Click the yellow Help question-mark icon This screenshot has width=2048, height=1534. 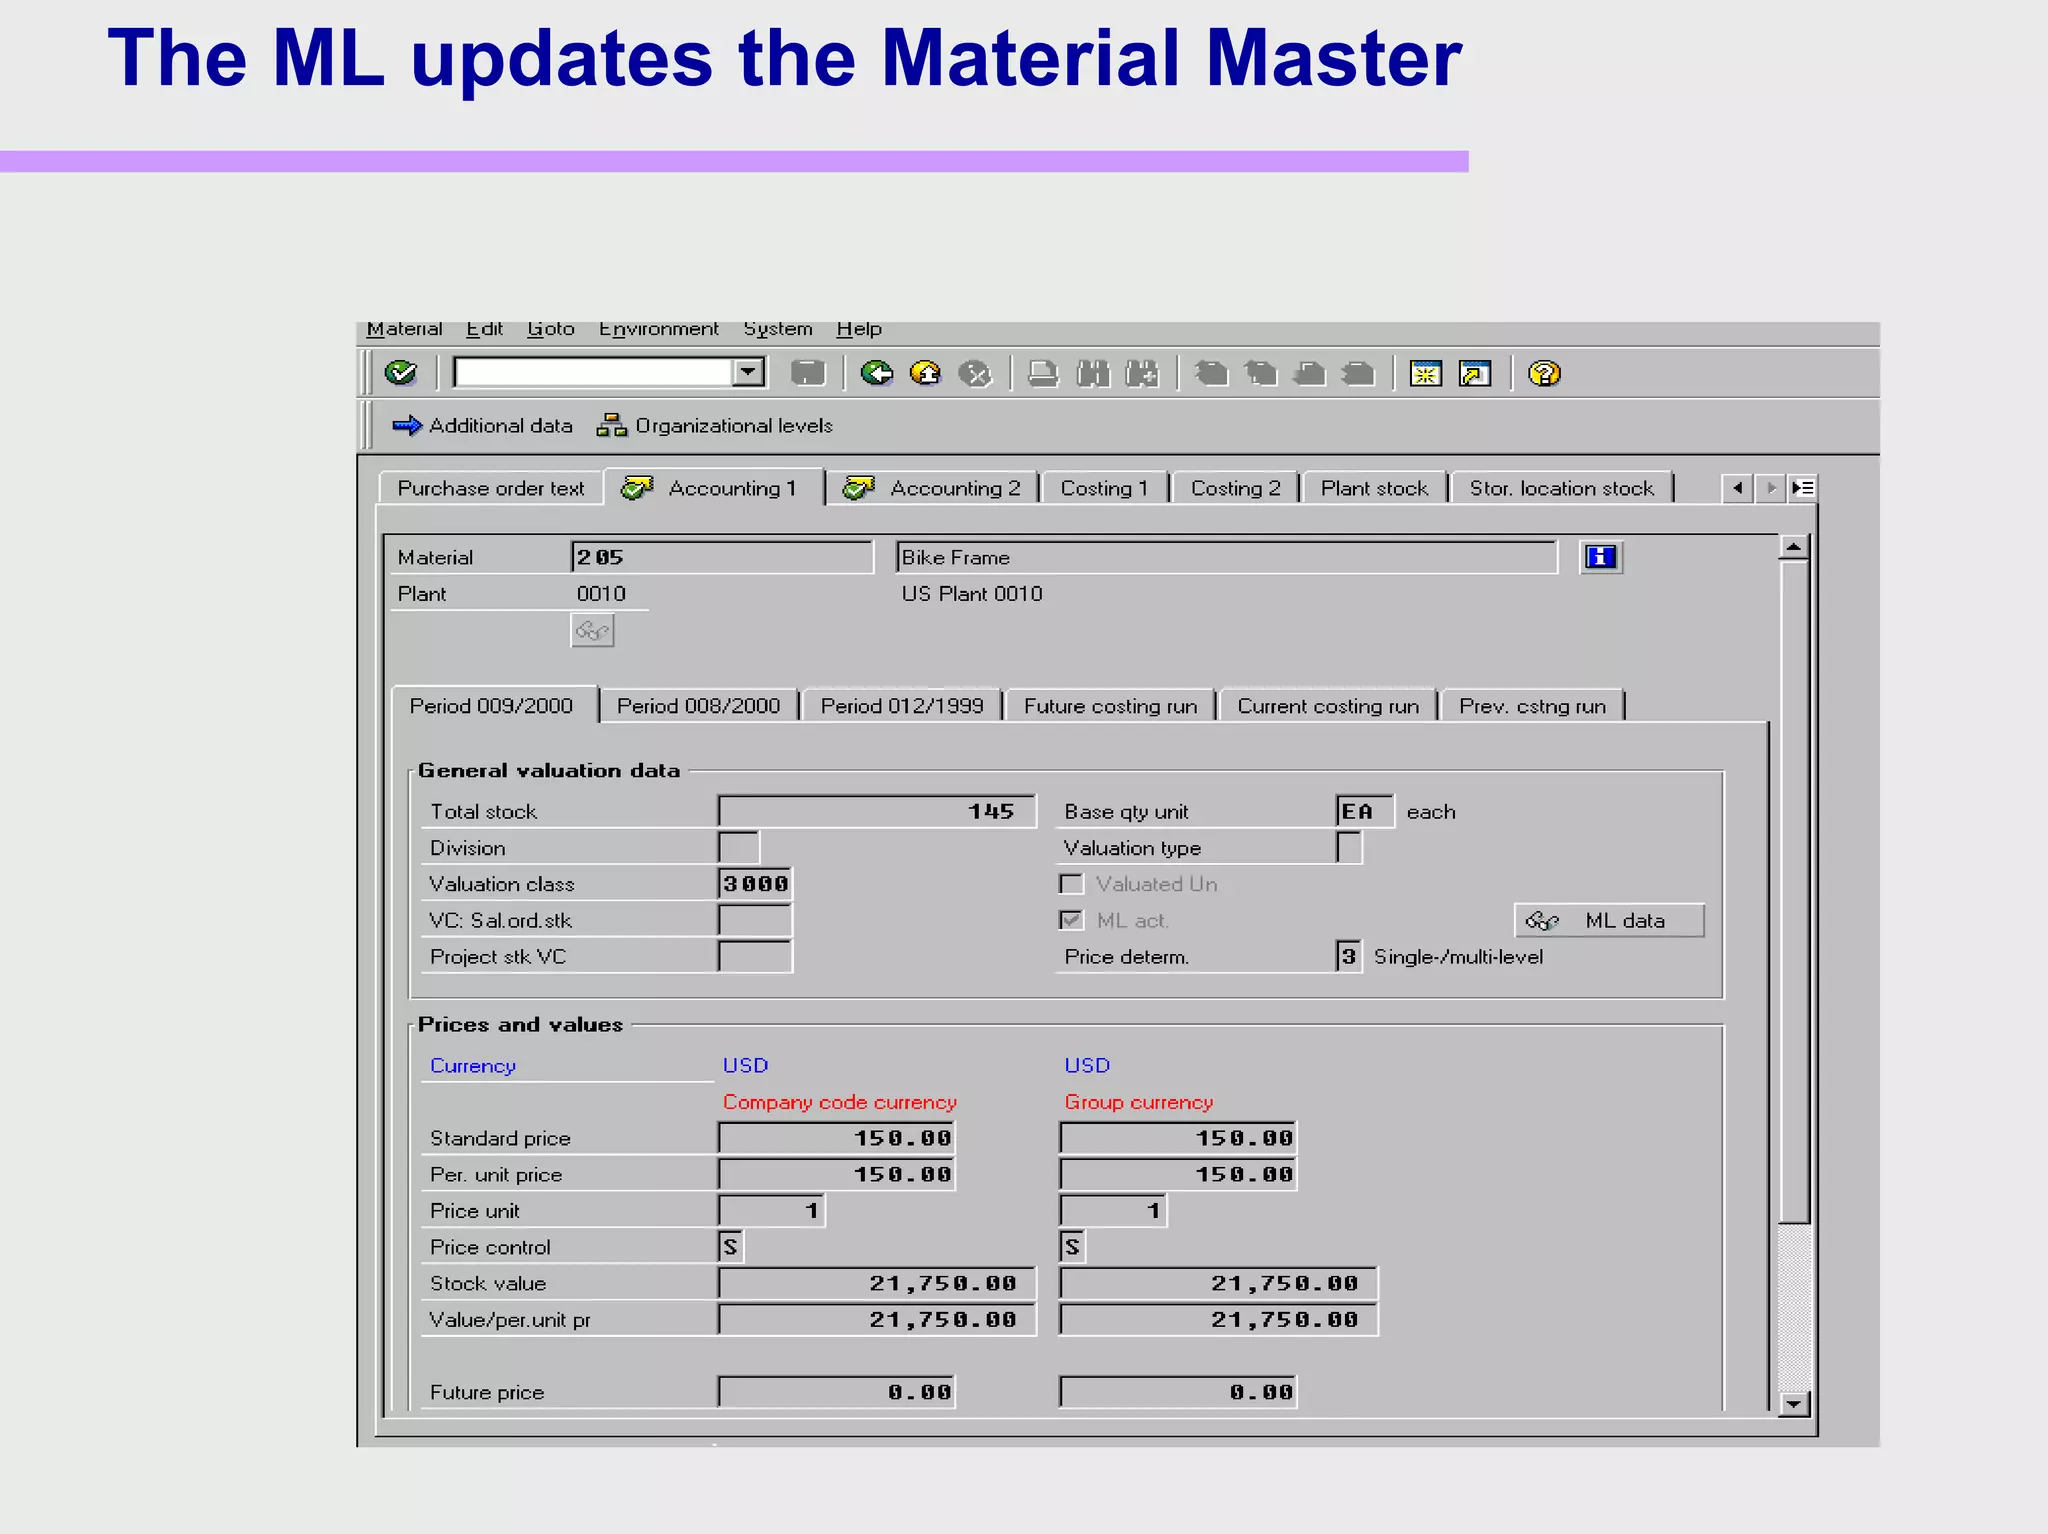click(1544, 373)
